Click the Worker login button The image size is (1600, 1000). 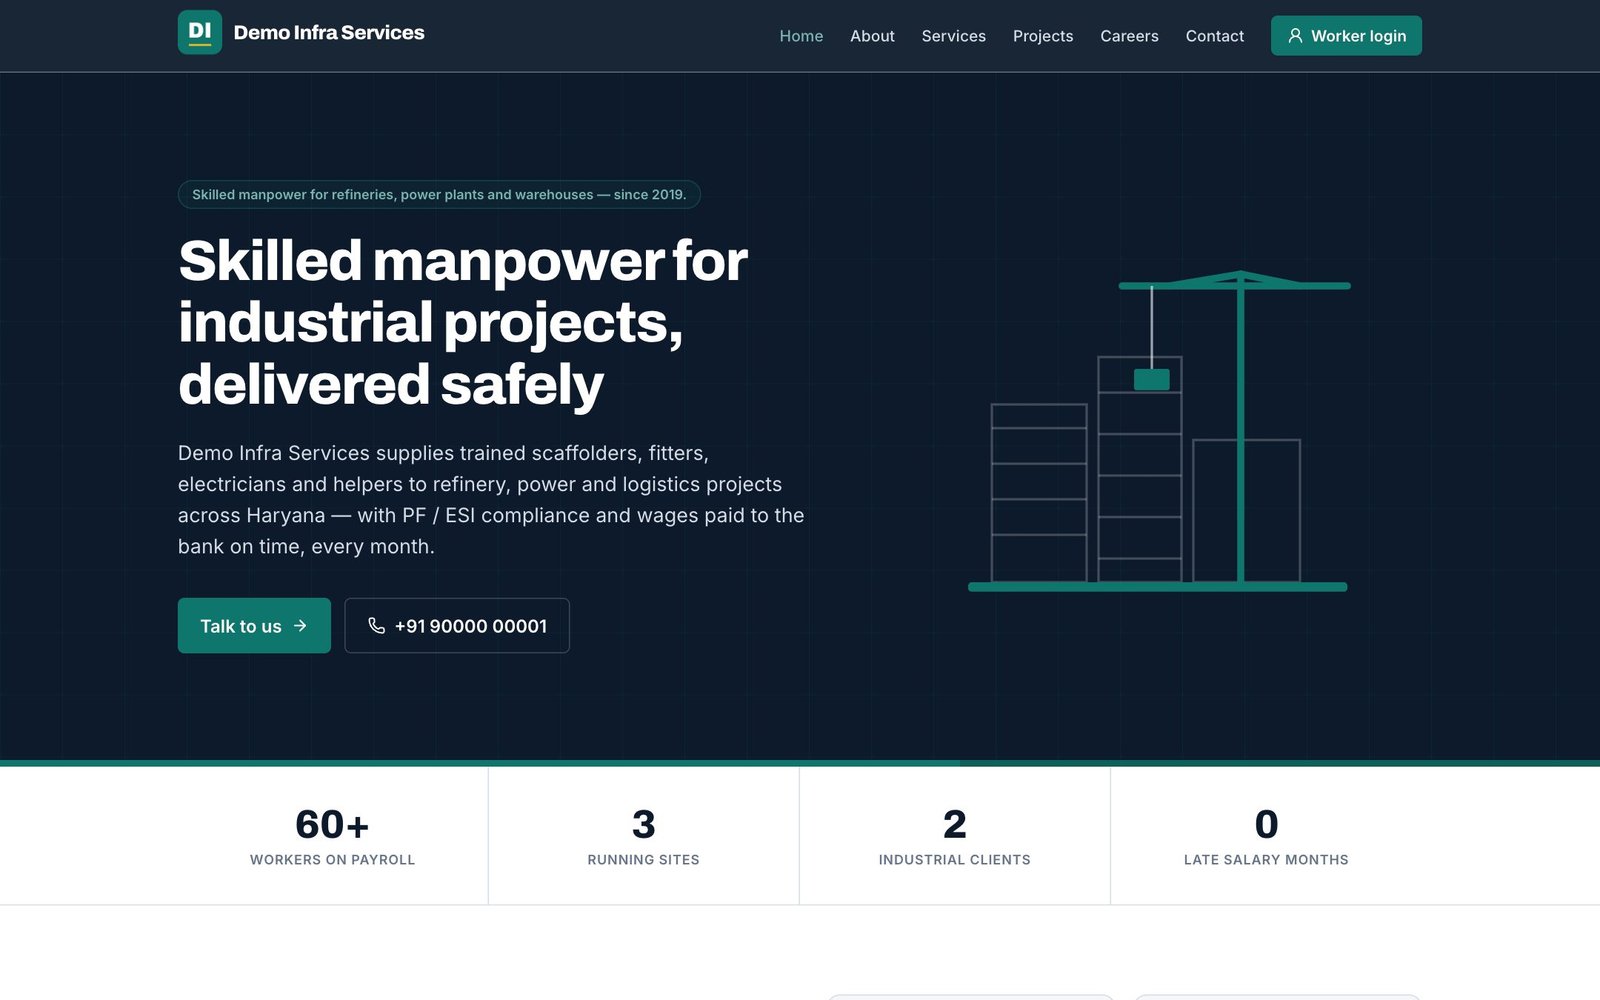click(1346, 36)
